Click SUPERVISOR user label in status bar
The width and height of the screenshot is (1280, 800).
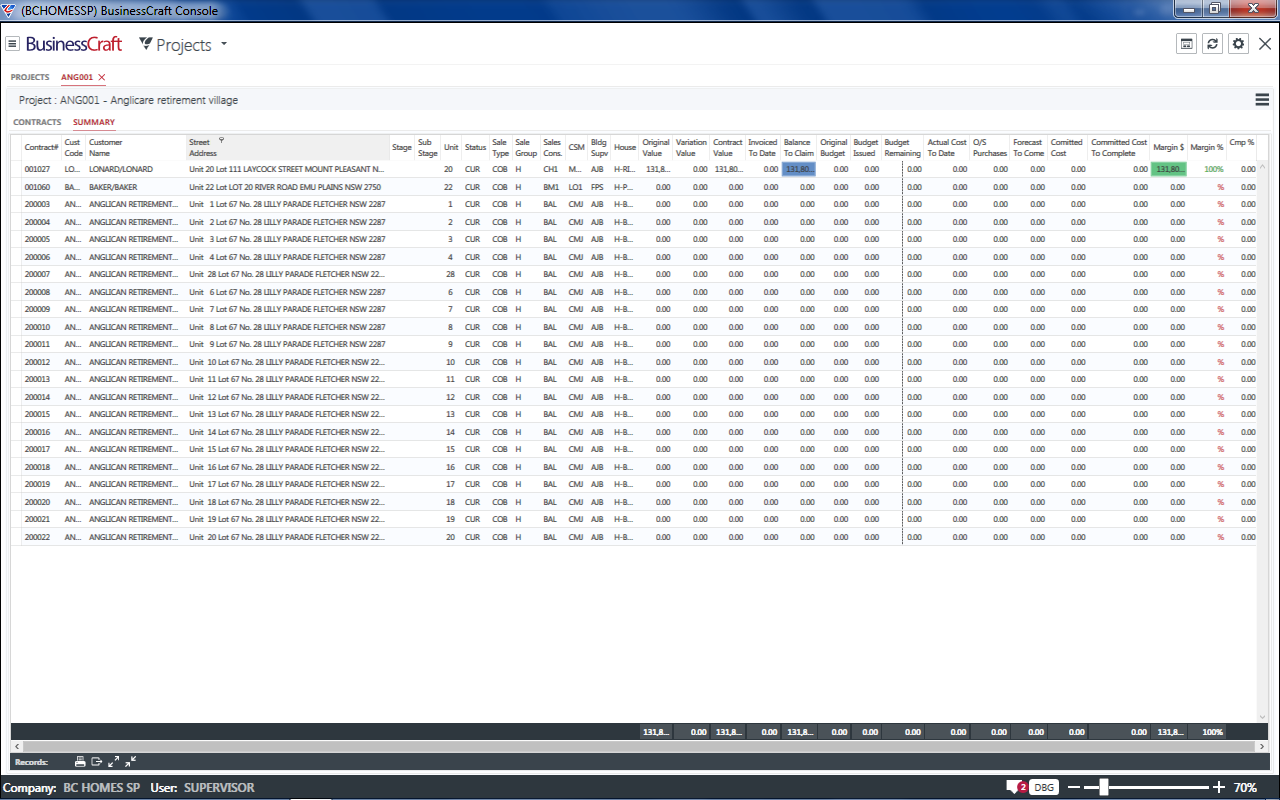click(x=219, y=788)
